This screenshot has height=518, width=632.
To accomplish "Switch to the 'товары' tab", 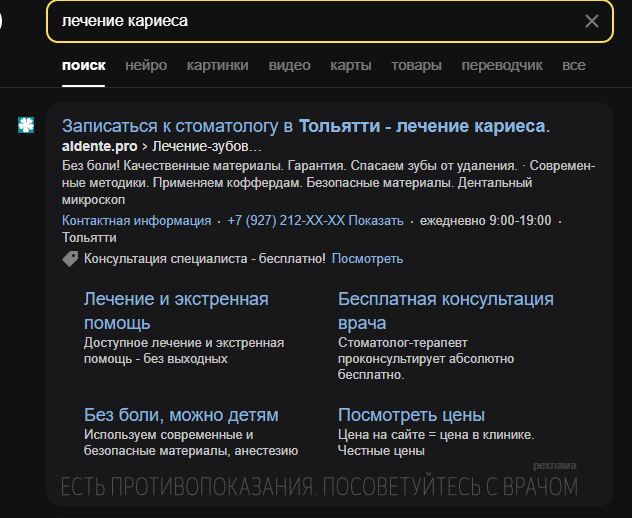I will click(x=416, y=65).
